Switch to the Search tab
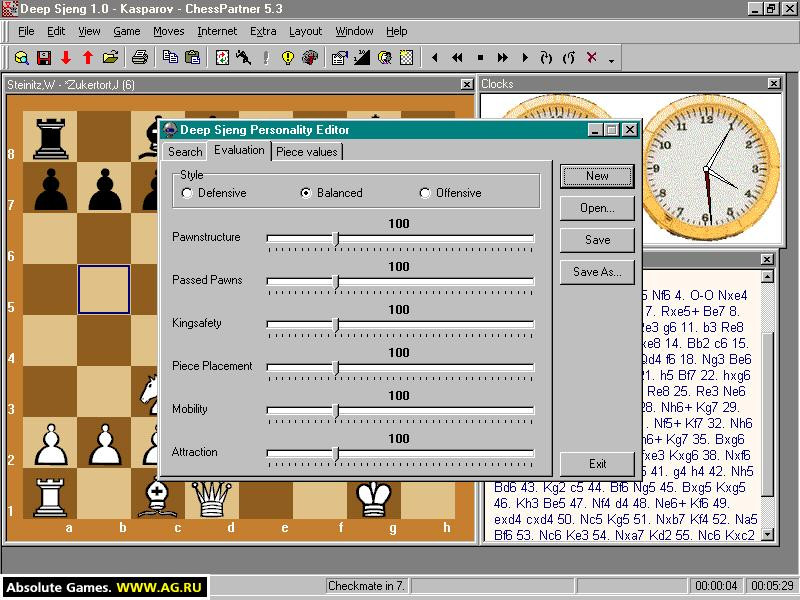800x600 pixels. click(185, 152)
